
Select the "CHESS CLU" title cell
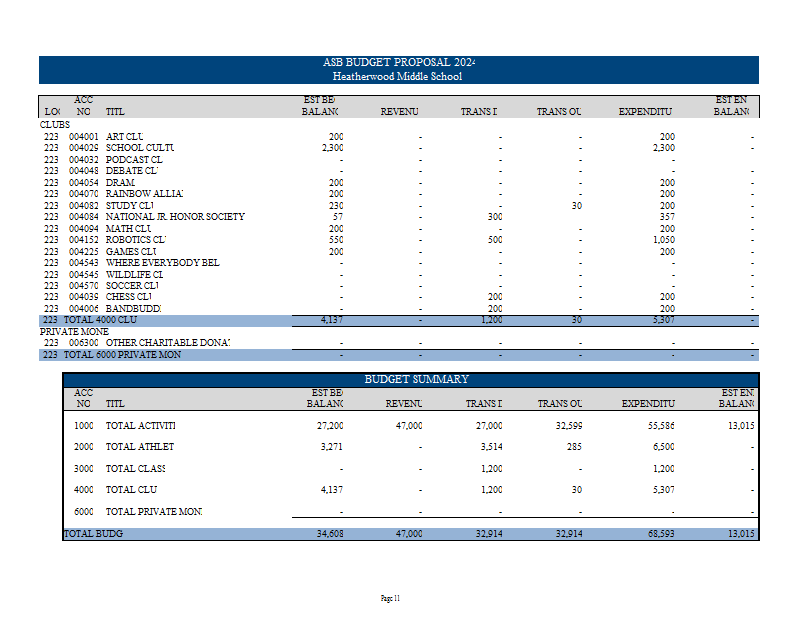coord(129,296)
